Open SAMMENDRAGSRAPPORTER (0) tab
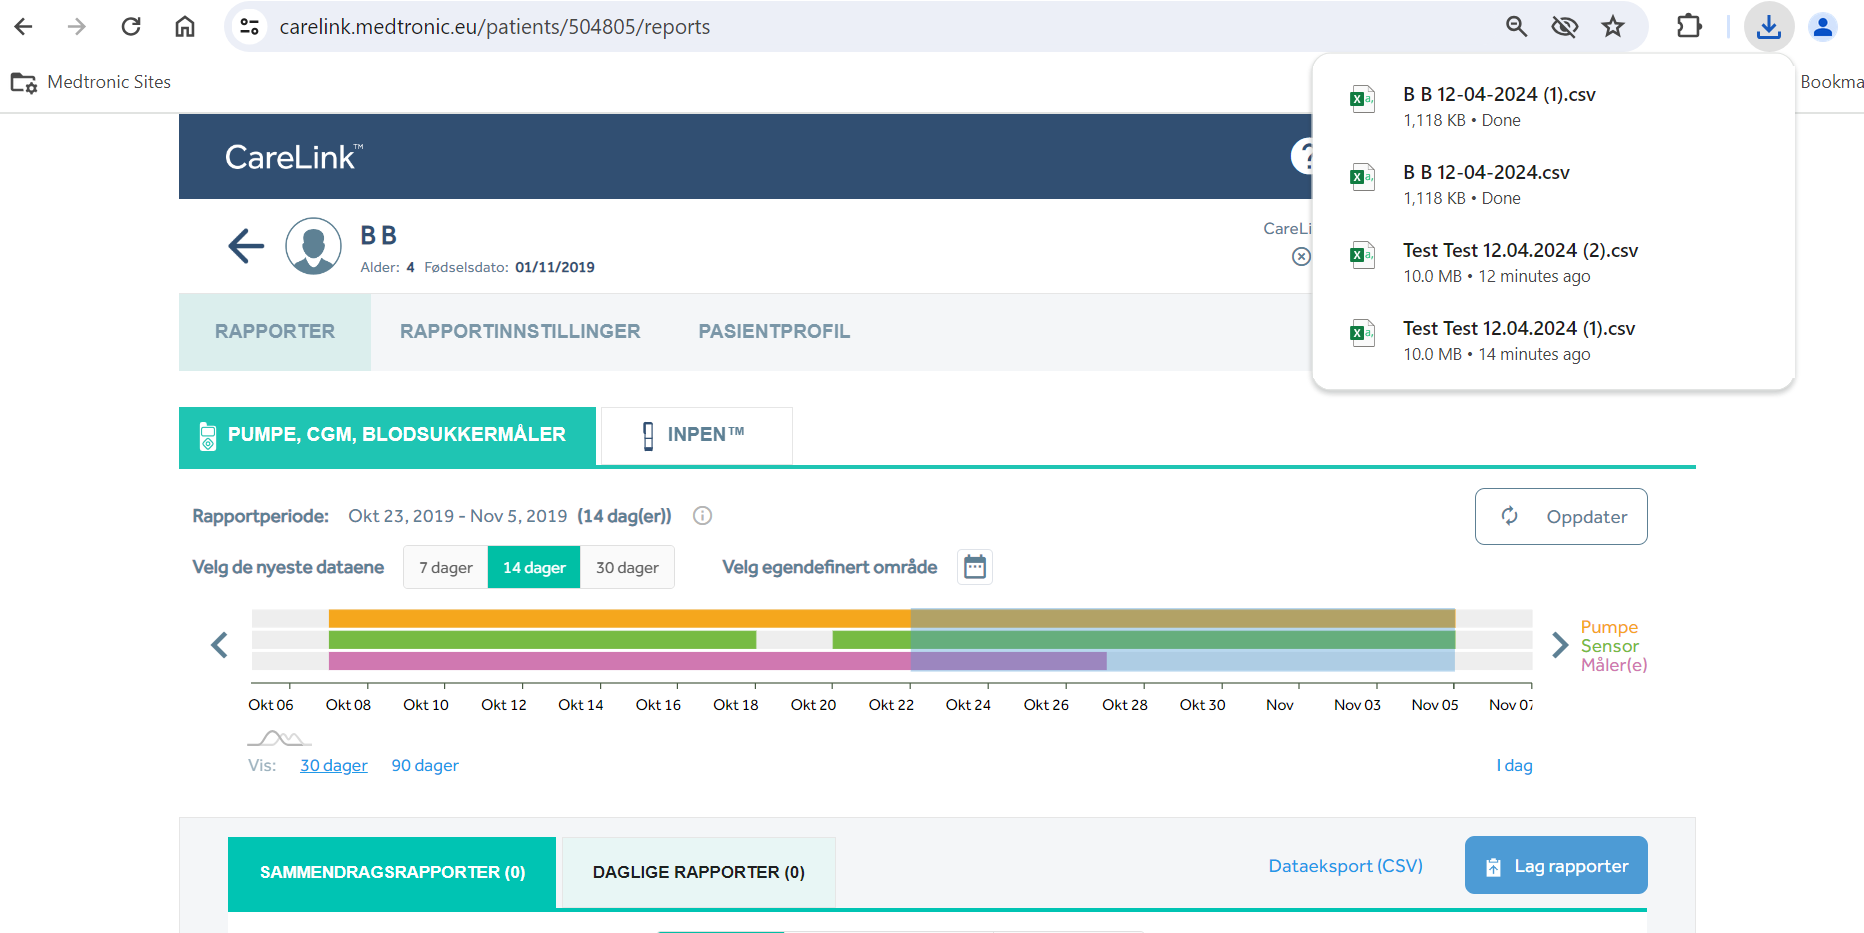This screenshot has width=1864, height=933. tap(392, 872)
